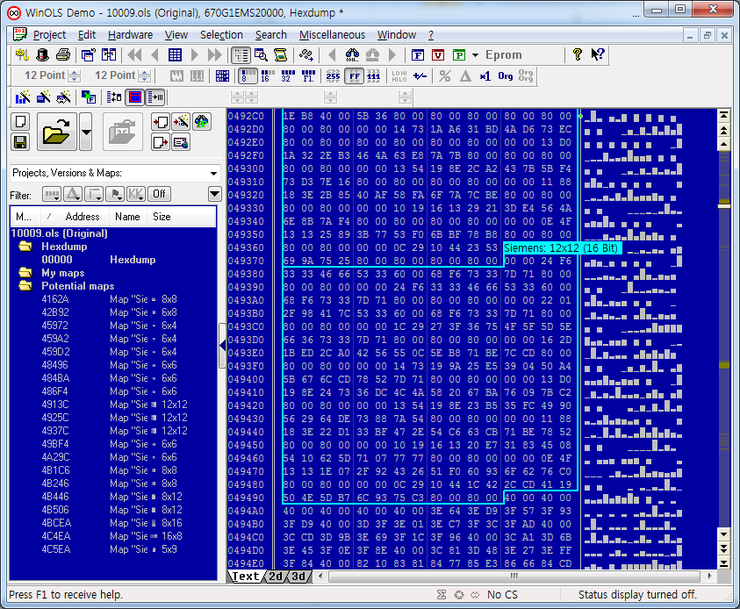Viewport: 740px width, 609px height.
Task: Toggle the 32 bit display mode
Action: 287,76
